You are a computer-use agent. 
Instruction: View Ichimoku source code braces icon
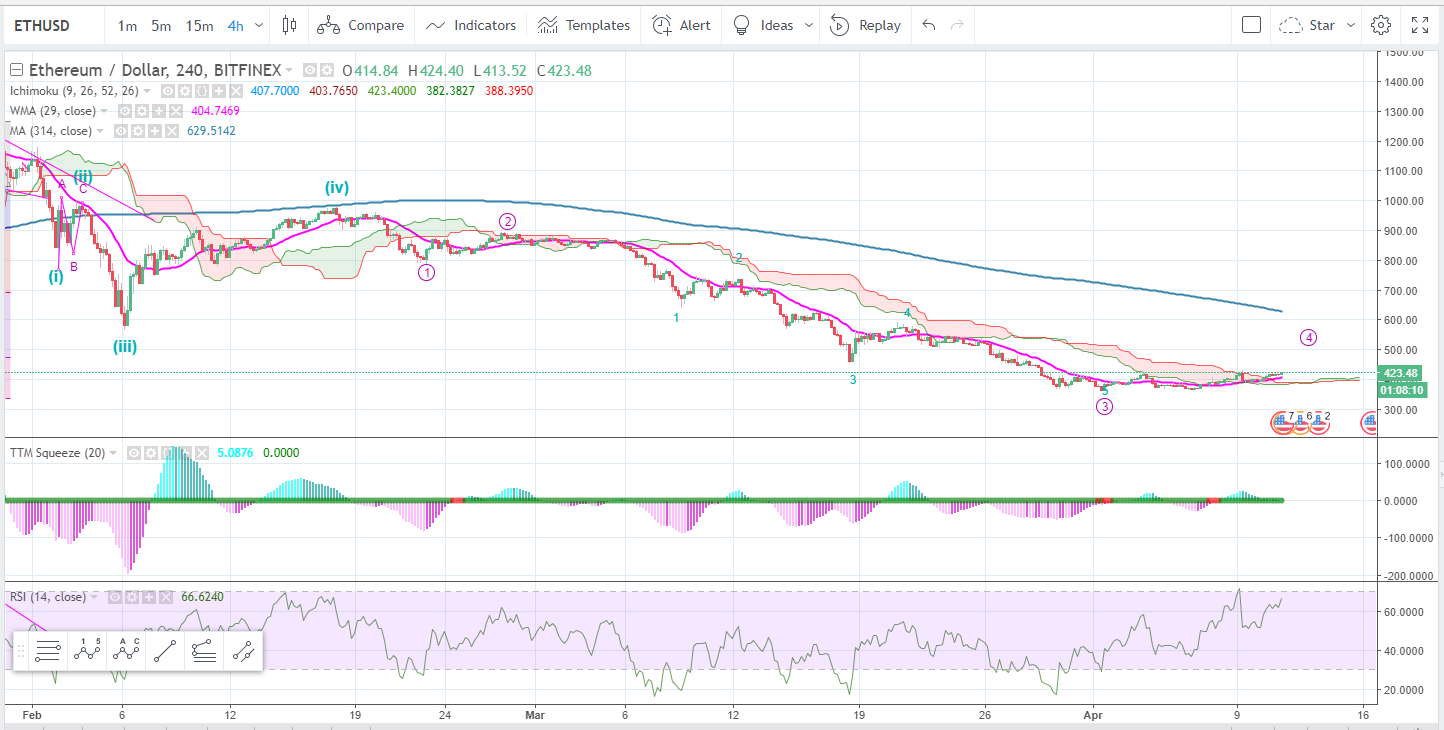[204, 91]
